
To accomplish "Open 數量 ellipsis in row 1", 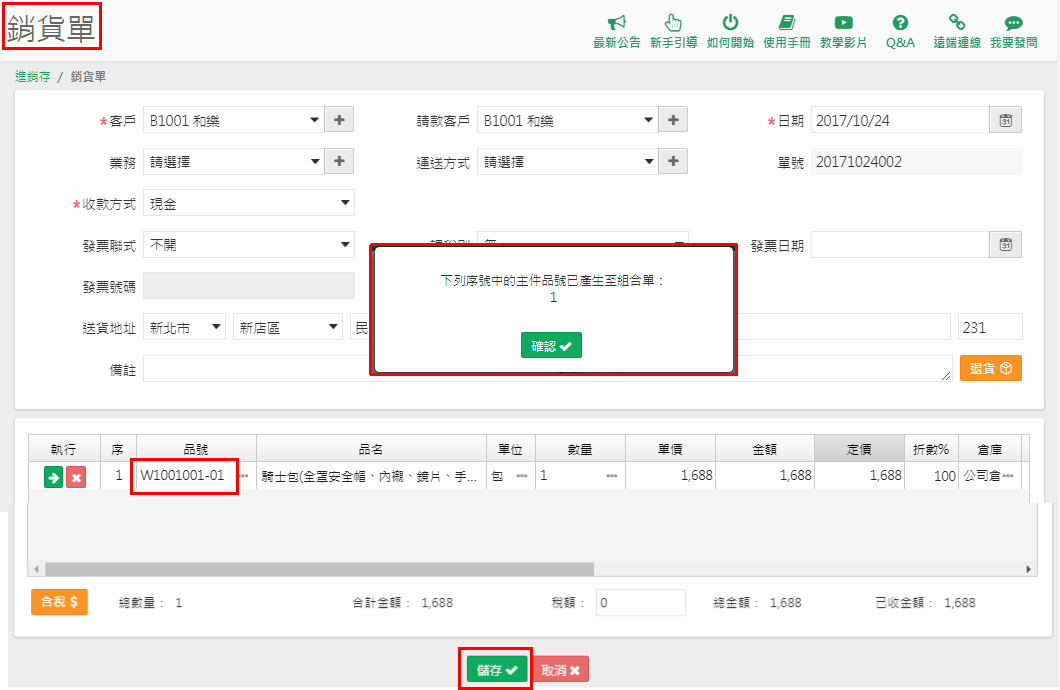I will click(611, 476).
